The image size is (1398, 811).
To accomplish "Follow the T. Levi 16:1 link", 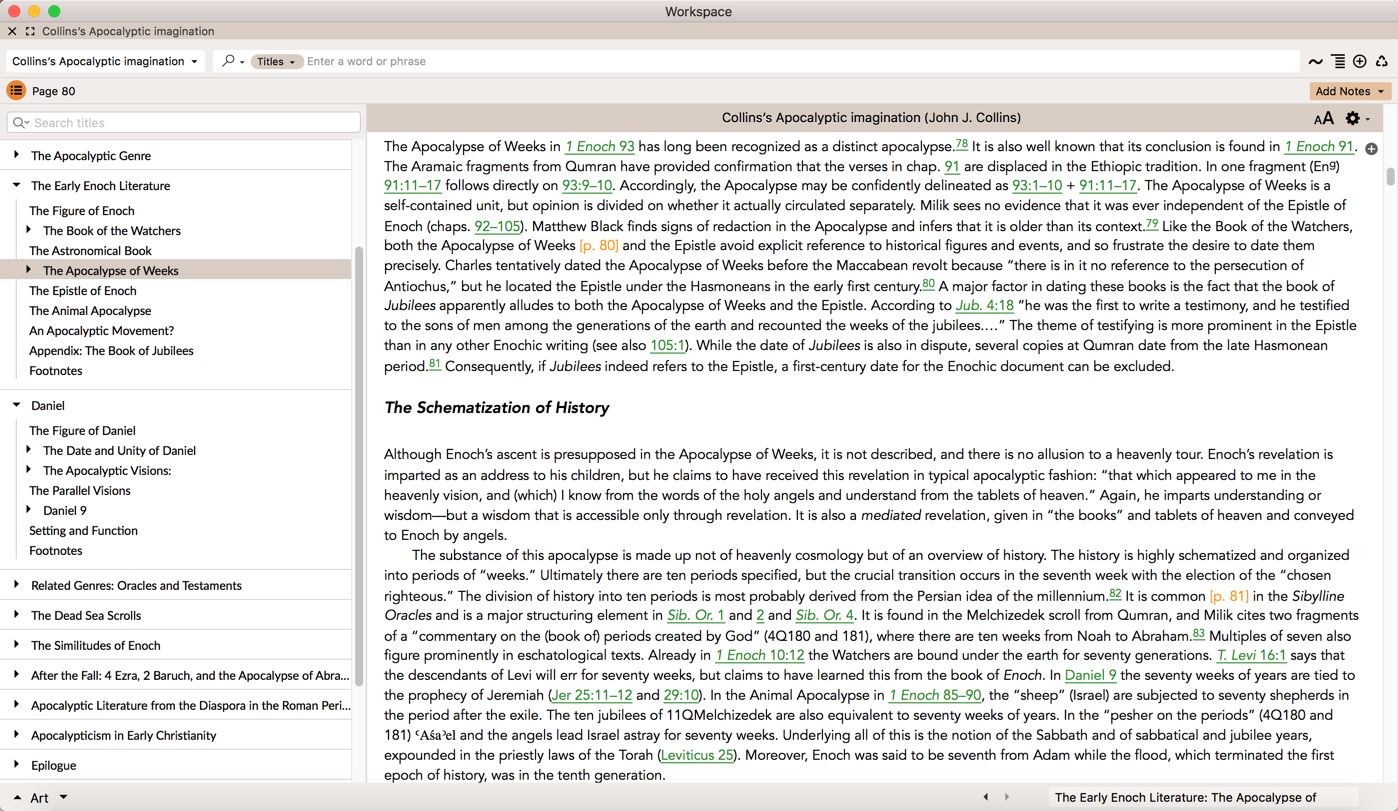I will tap(1251, 656).
